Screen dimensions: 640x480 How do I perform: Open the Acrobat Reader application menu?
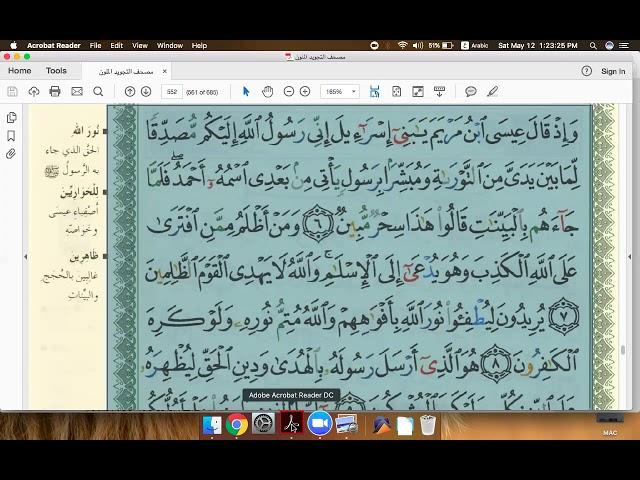click(x=53, y=45)
